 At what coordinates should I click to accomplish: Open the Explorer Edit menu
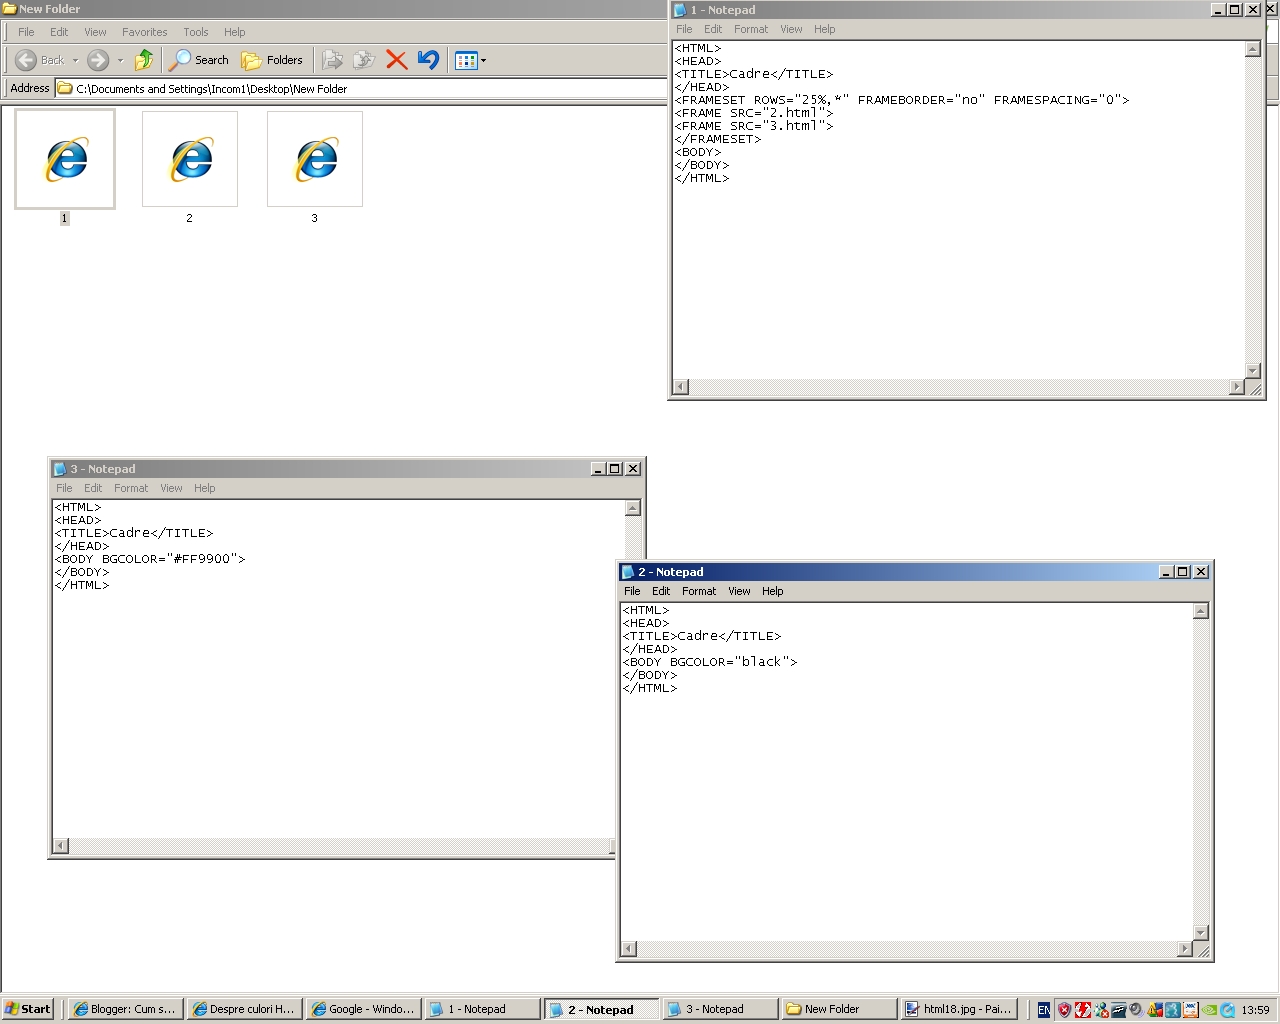tap(59, 32)
